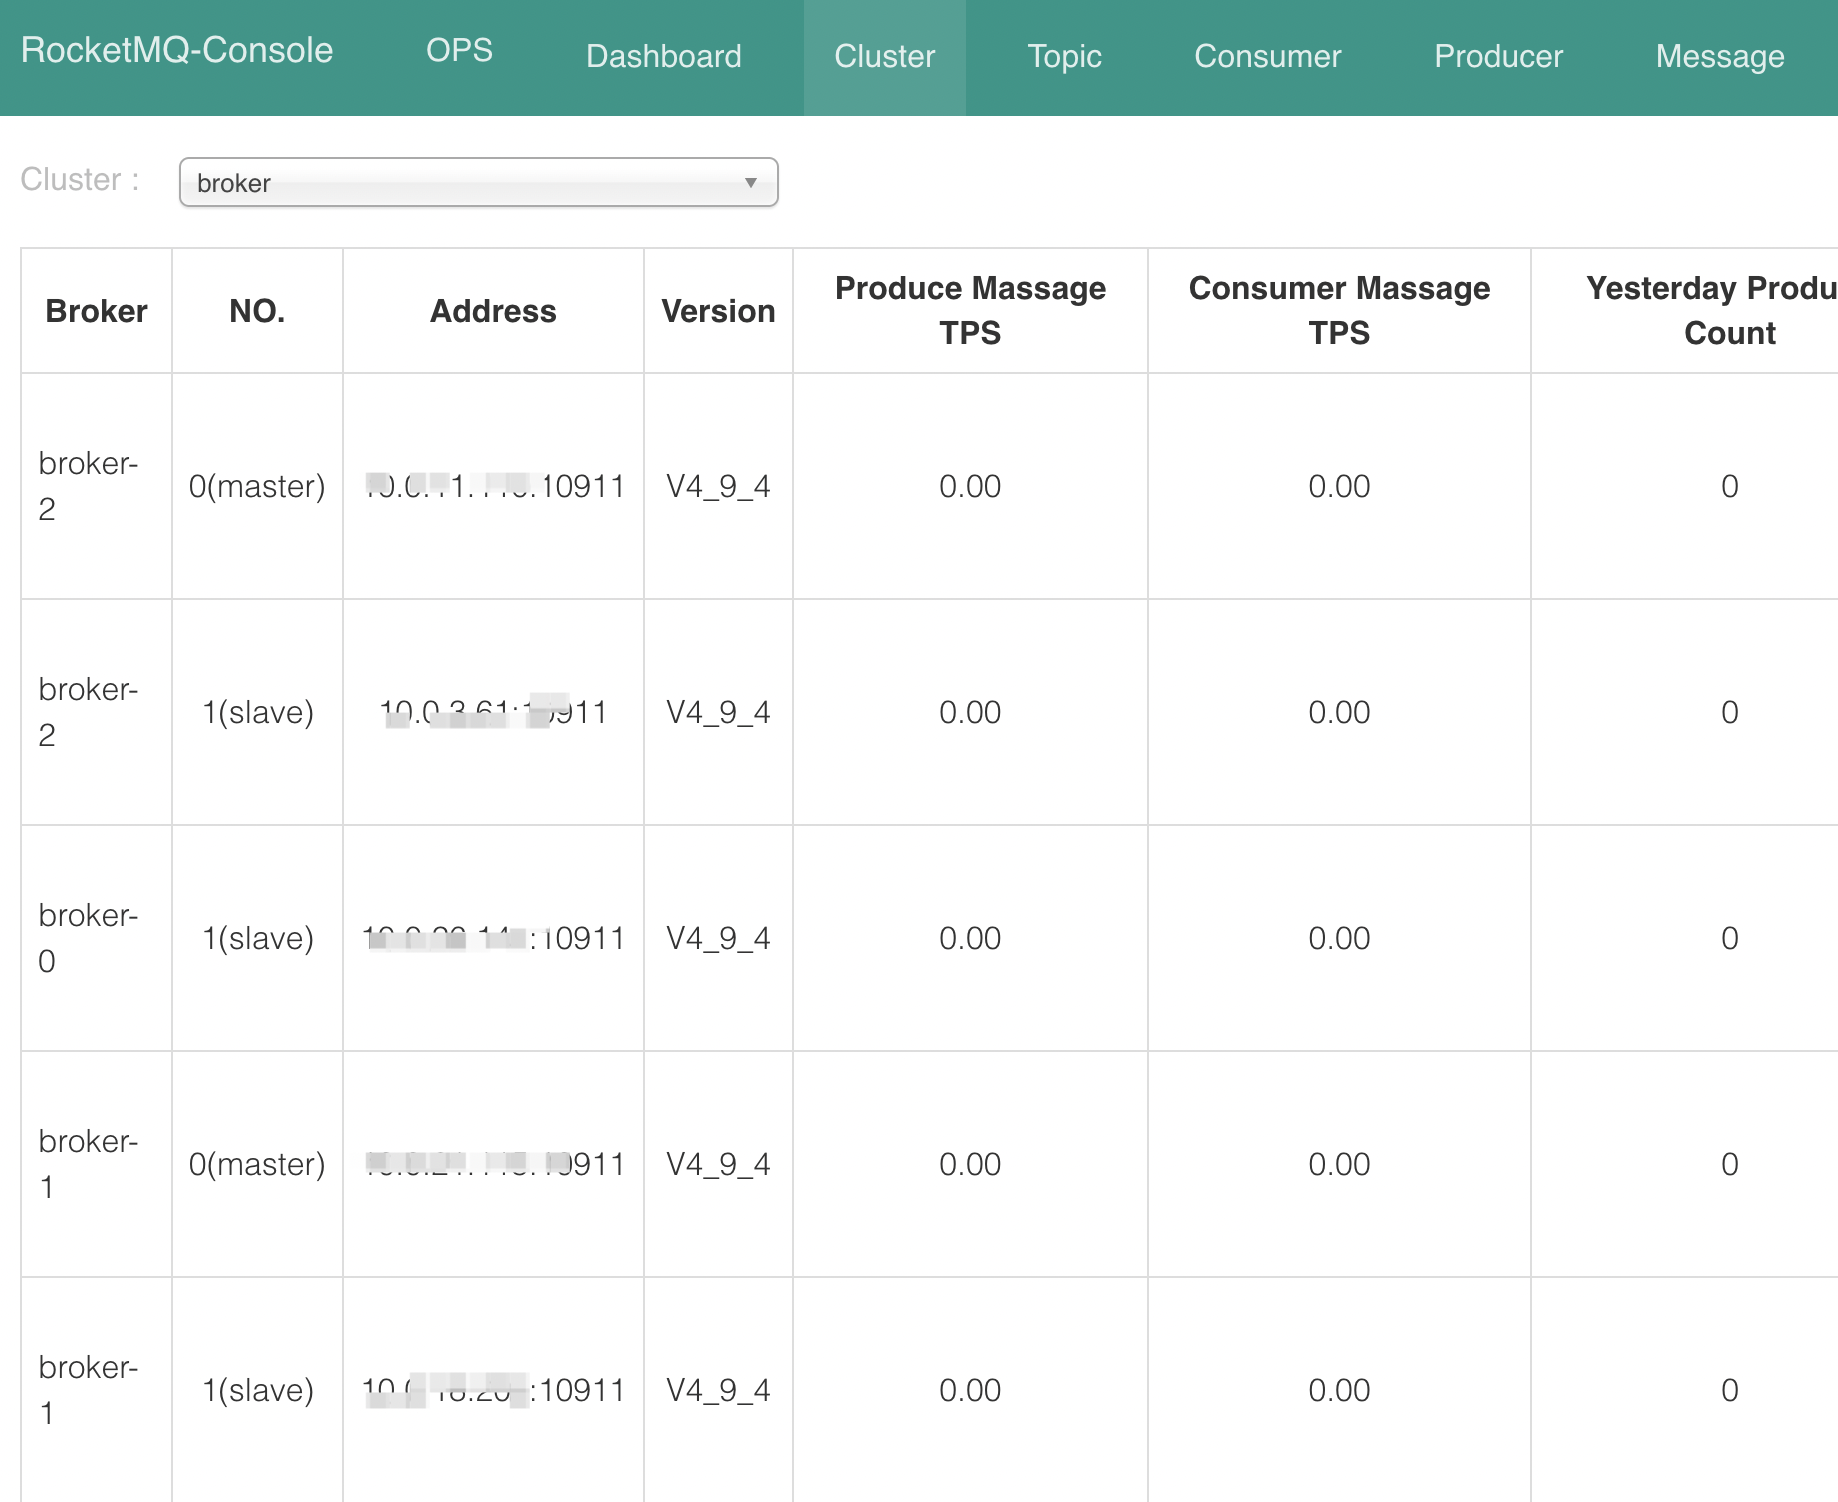Select broker-2 name in the master row
Viewport: 1838px width, 1502px height.
tap(88, 486)
